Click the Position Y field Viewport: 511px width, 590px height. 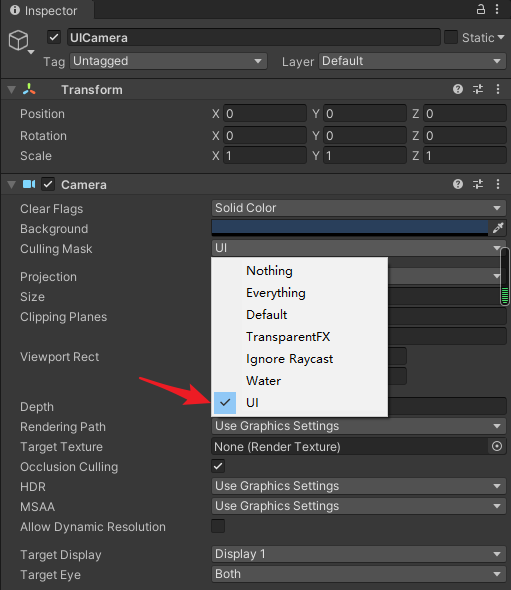point(365,113)
